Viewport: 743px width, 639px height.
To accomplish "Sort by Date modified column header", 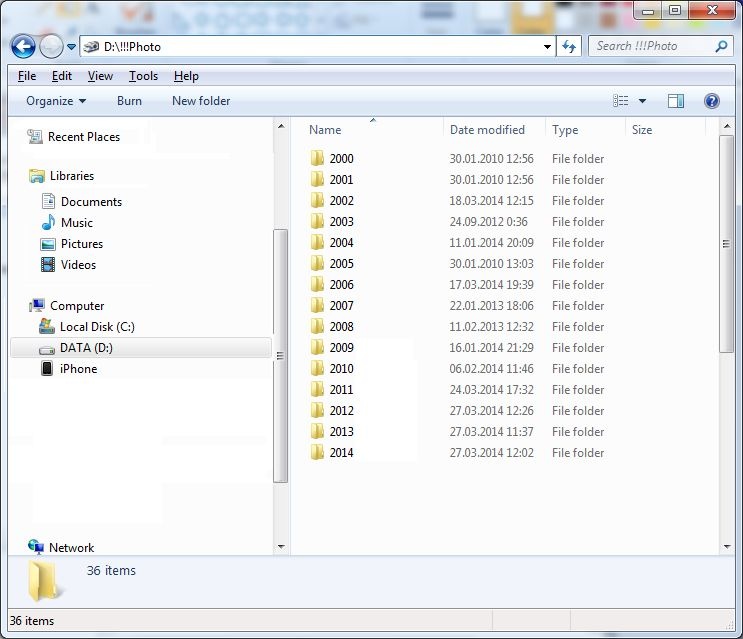I will 487,130.
